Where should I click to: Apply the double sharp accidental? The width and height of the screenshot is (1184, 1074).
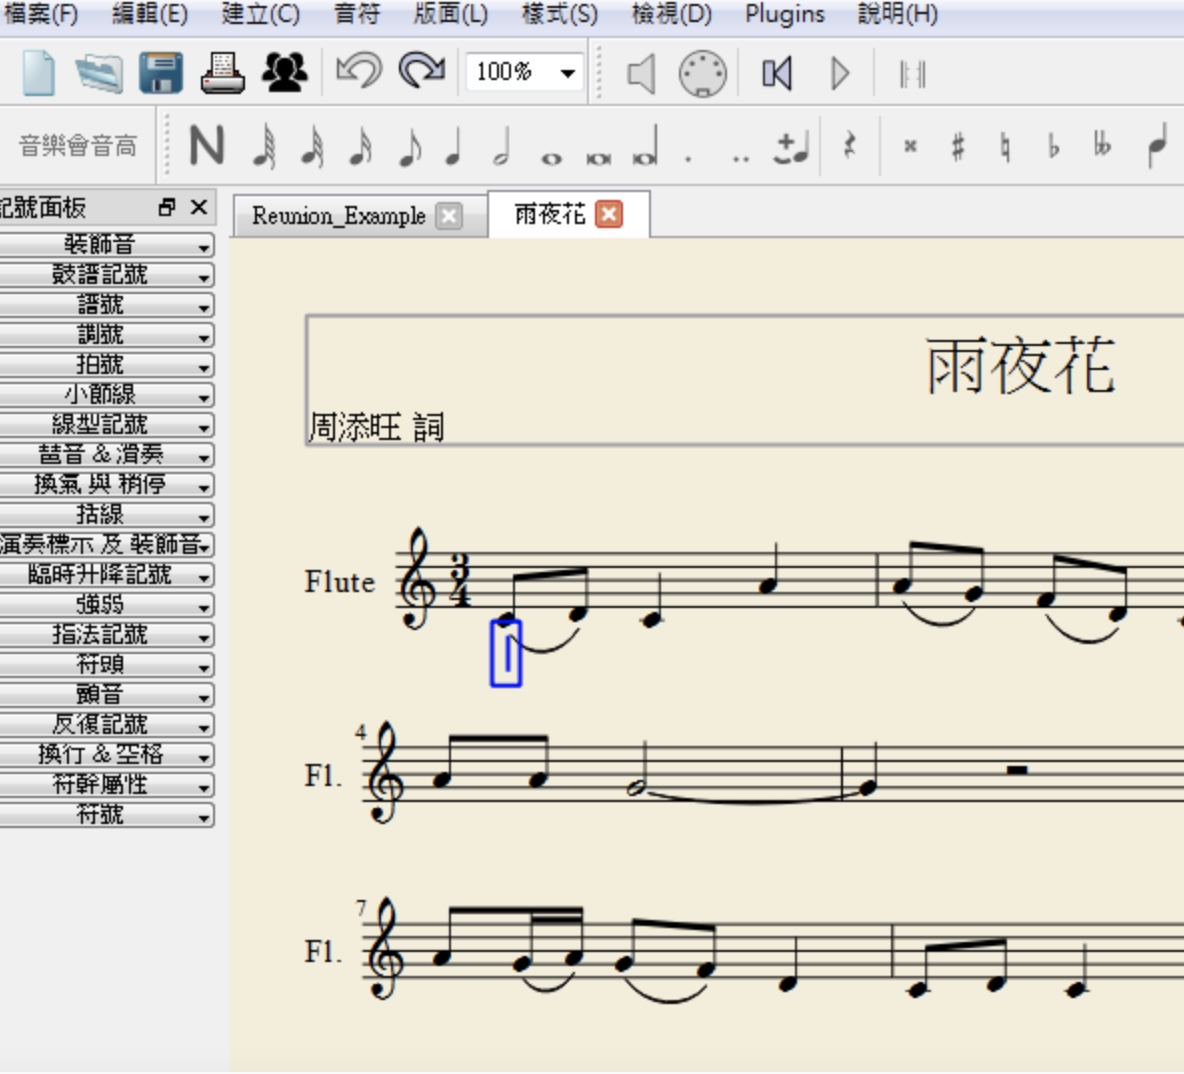click(910, 146)
